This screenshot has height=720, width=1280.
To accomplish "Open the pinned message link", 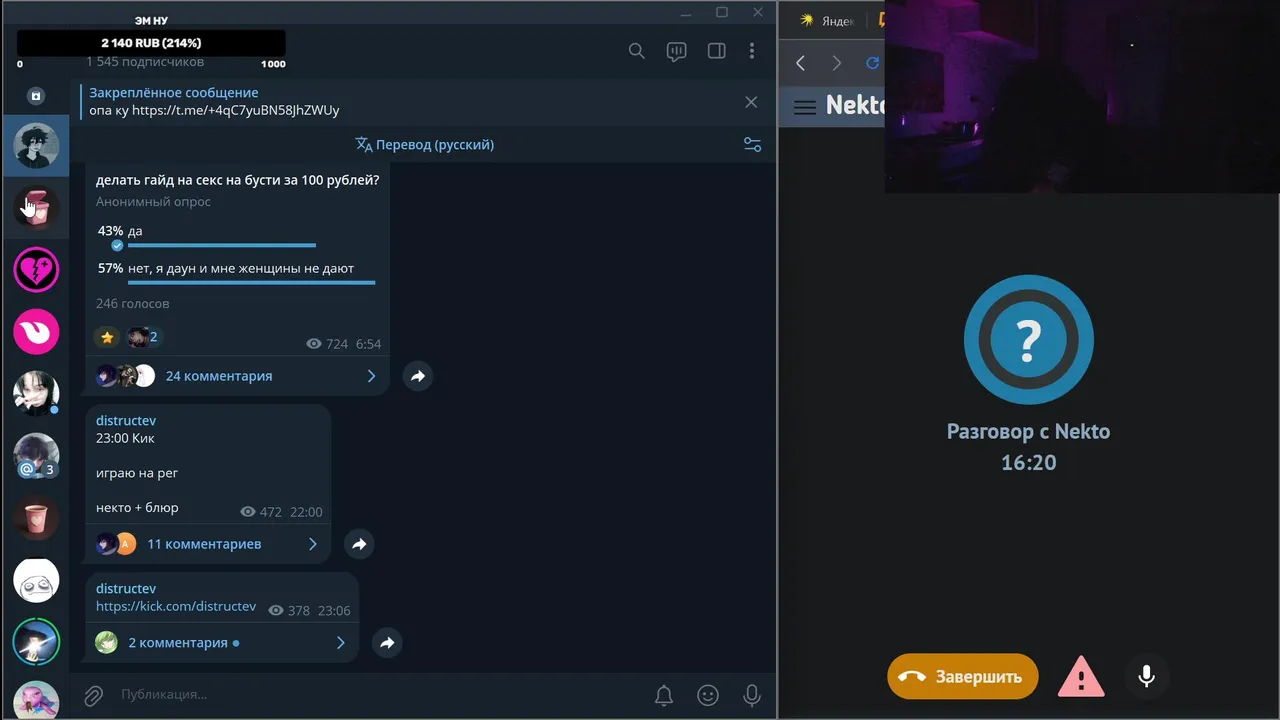I will click(x=236, y=110).
